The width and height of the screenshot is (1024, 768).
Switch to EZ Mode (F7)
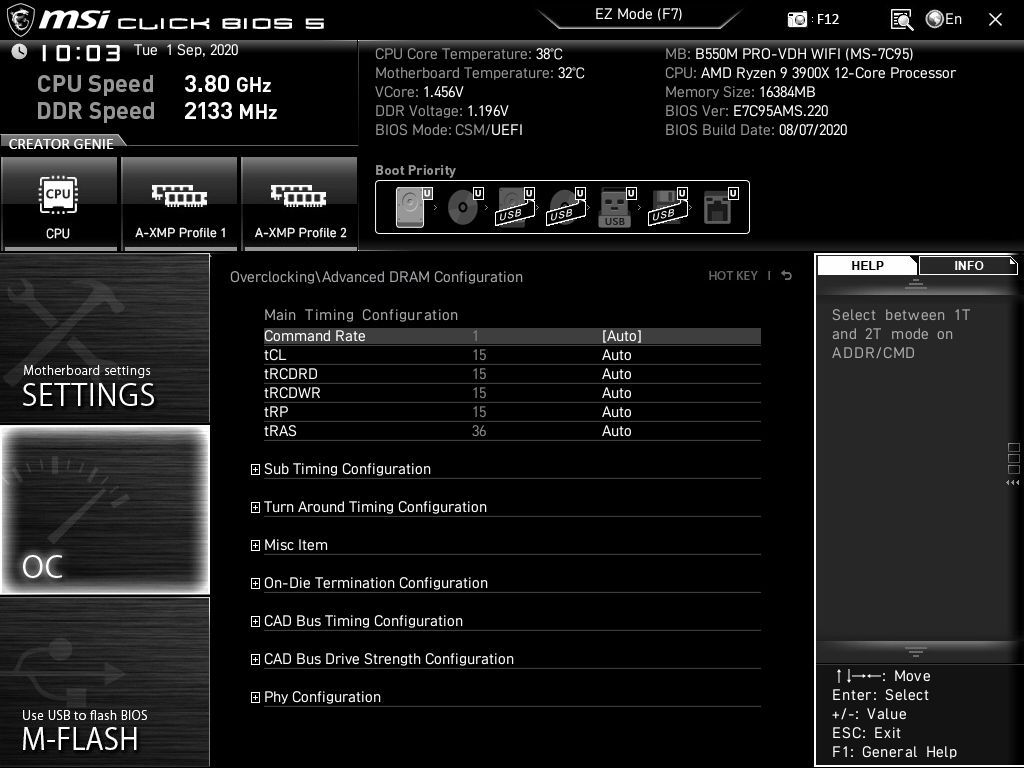pos(639,14)
